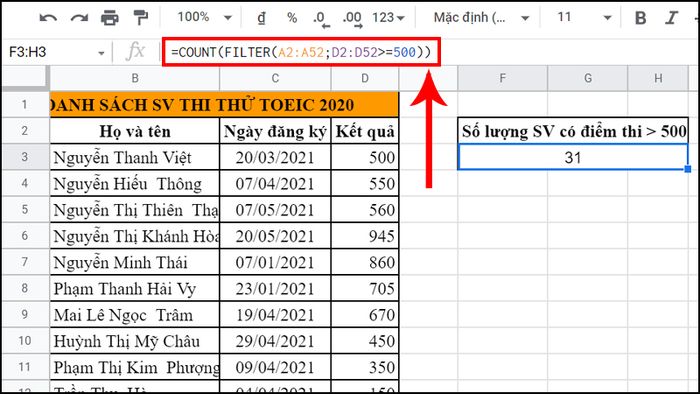
Task: Click date cell 20/05/2021
Action: 275,236
